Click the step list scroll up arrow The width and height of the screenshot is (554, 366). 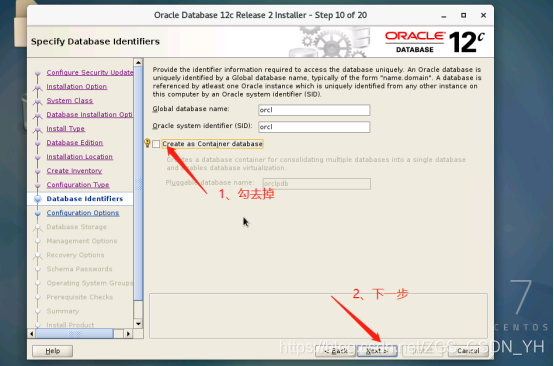click(x=138, y=63)
